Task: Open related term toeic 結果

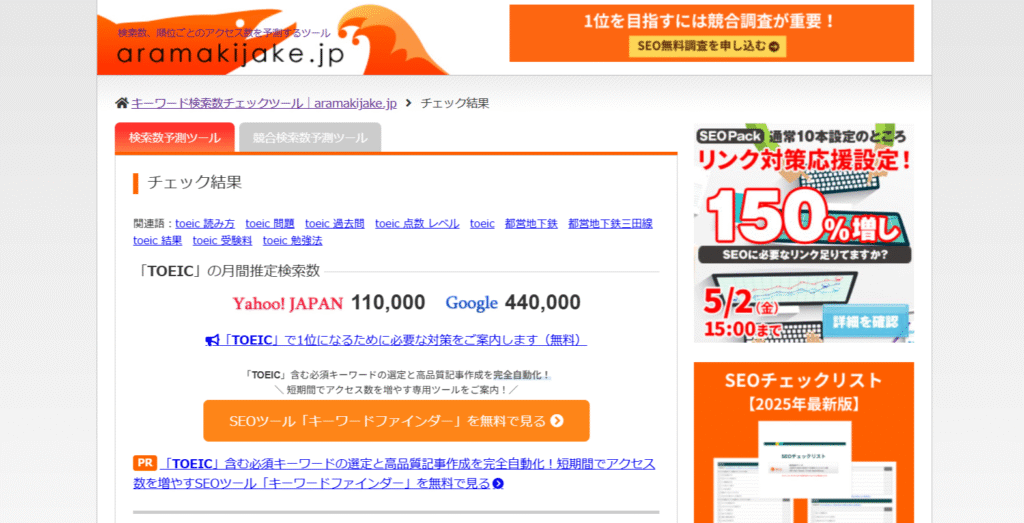Action: pyautogui.click(x=157, y=240)
